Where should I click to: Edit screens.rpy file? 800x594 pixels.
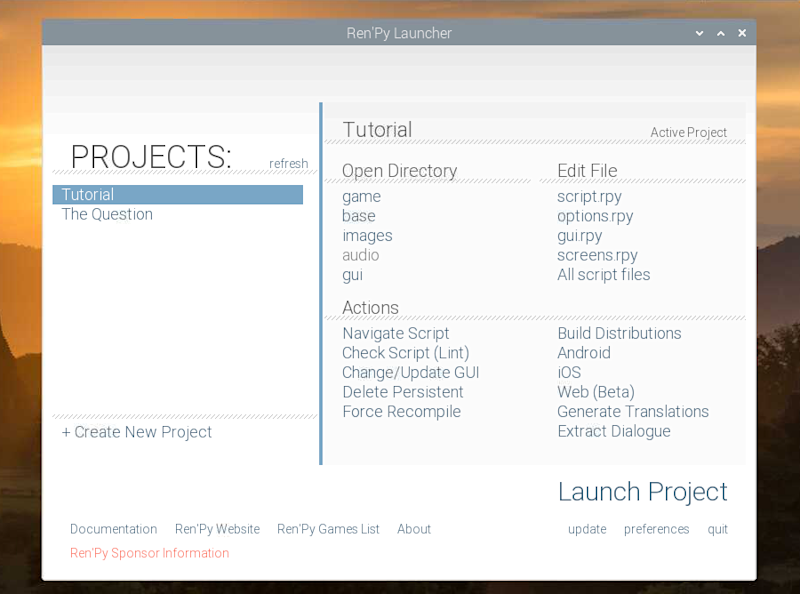point(597,255)
